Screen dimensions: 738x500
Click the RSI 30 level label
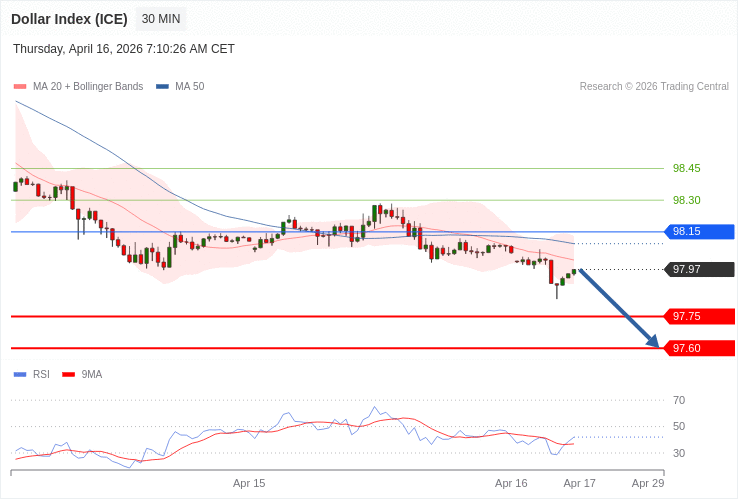[x=679, y=453]
